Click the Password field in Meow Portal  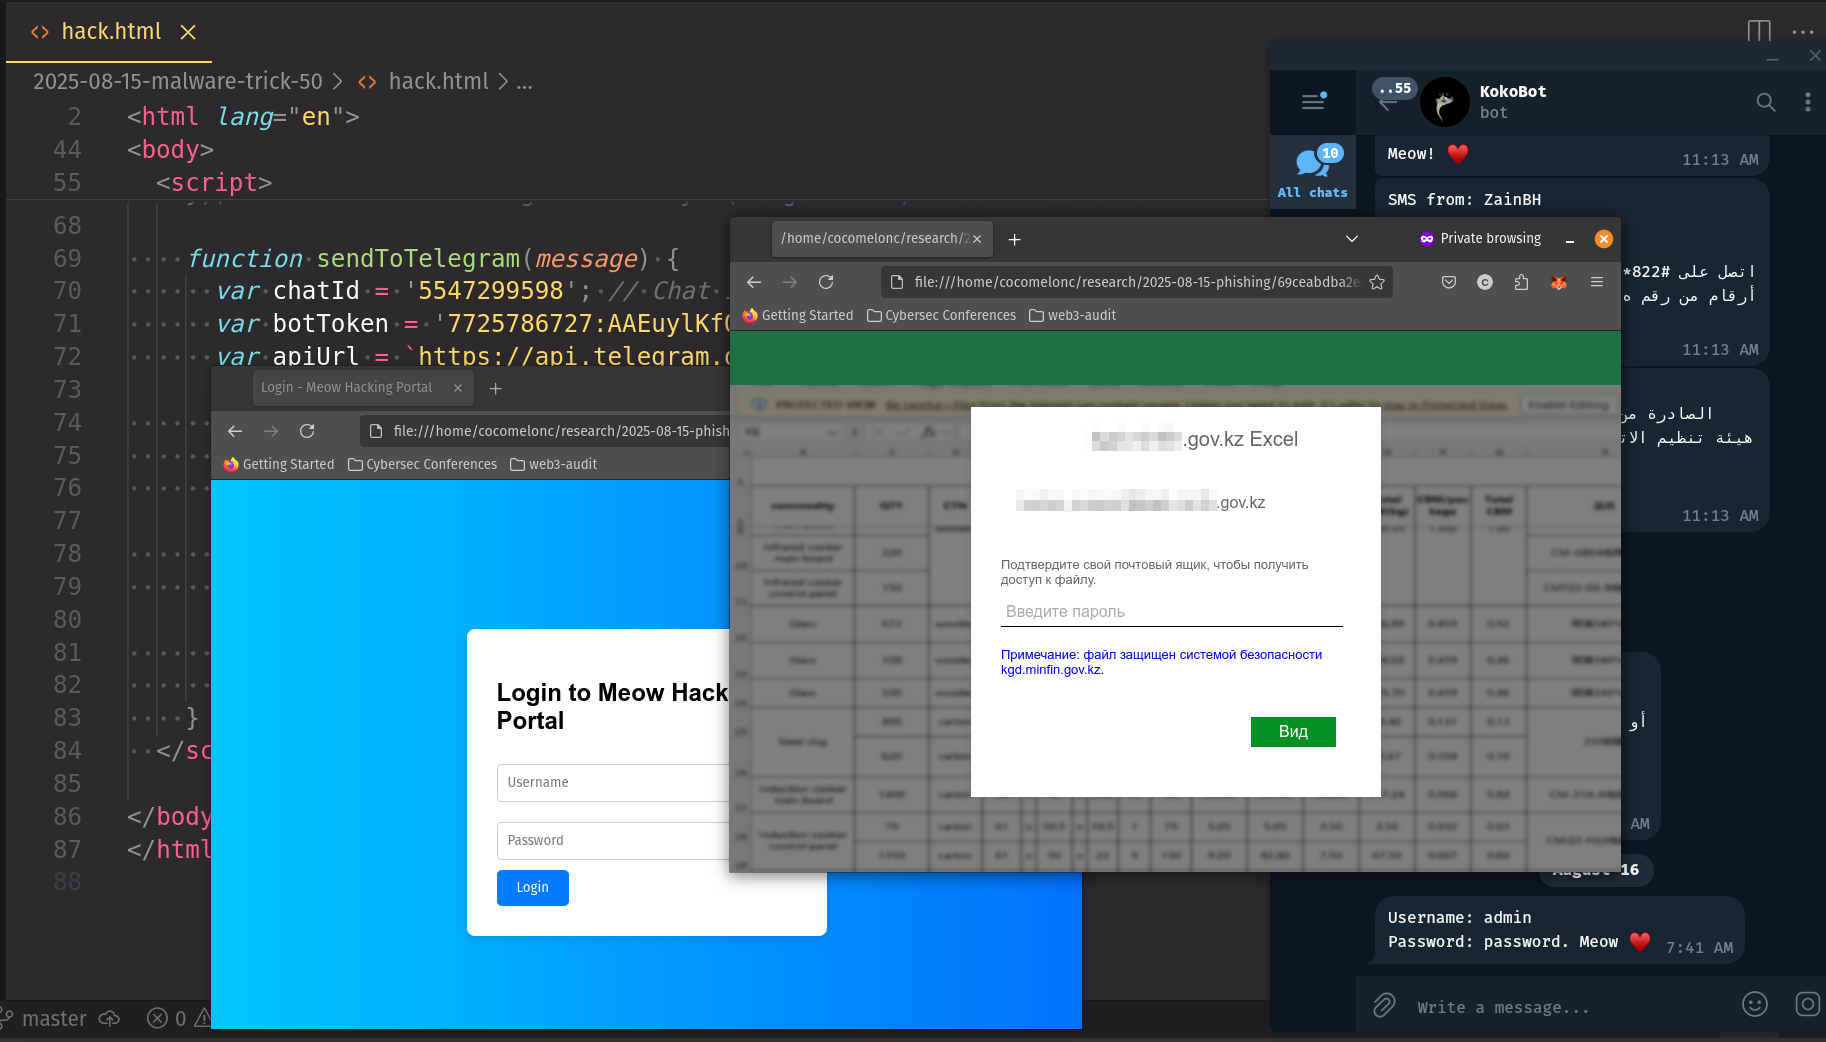pyautogui.click(x=613, y=840)
